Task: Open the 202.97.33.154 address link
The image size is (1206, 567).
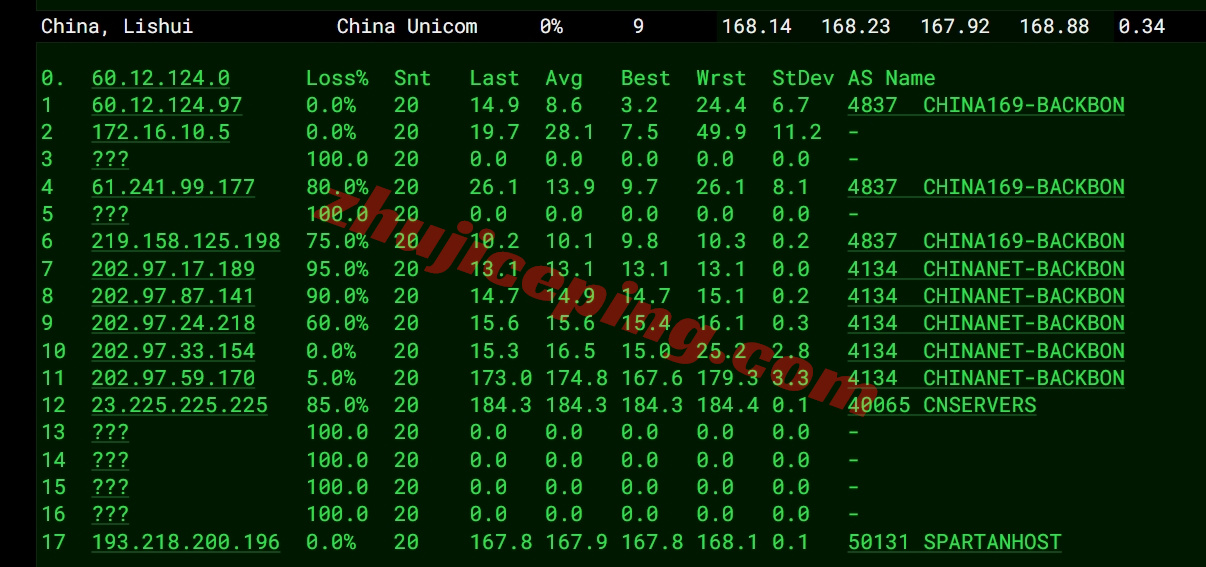Action: pyautogui.click(x=173, y=351)
